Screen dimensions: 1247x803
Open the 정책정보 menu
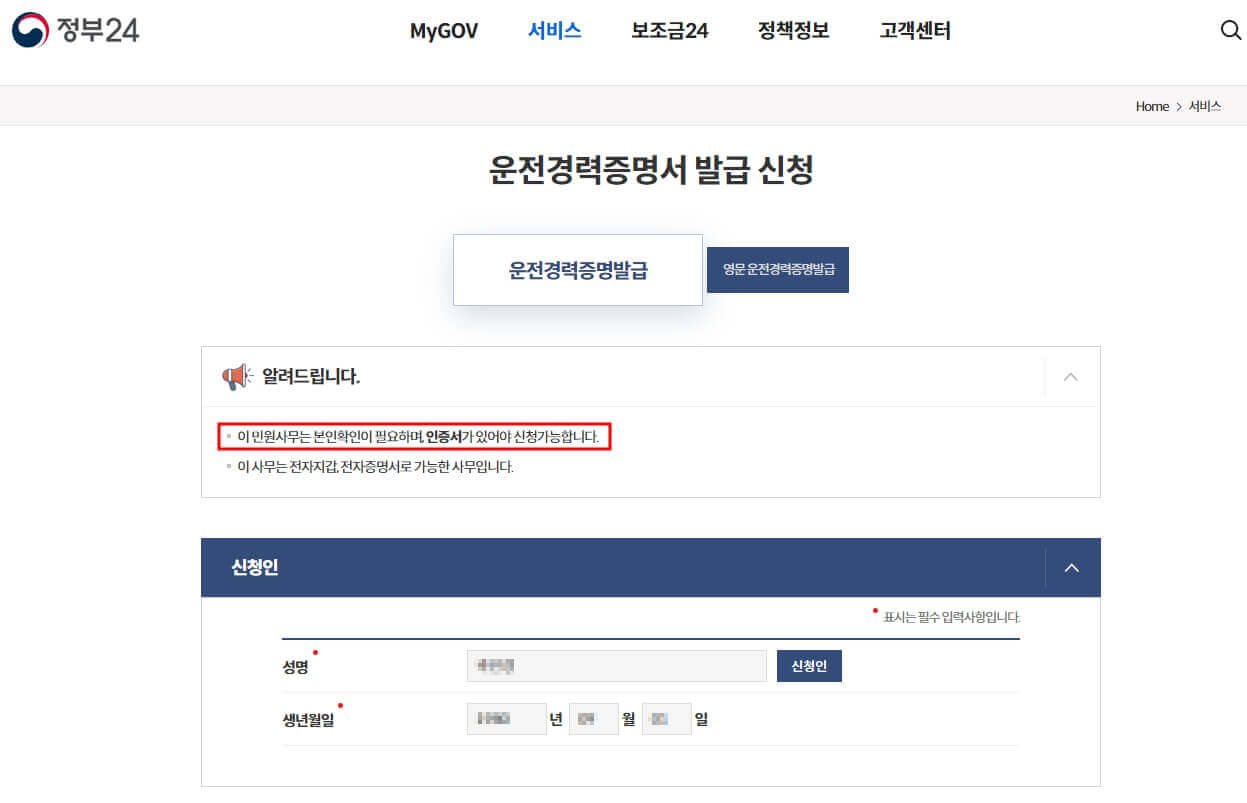793,31
